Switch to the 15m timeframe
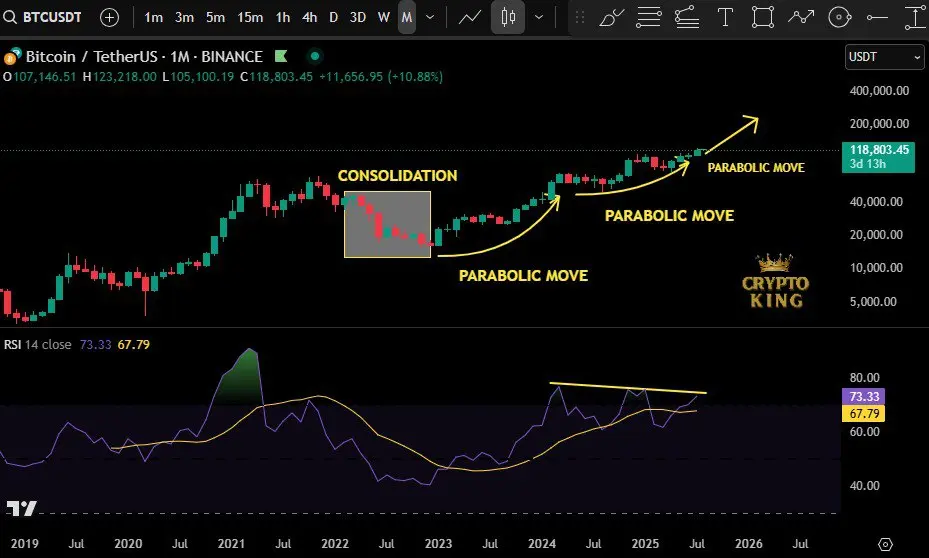Viewport: 929px width, 558px height. tap(250, 17)
